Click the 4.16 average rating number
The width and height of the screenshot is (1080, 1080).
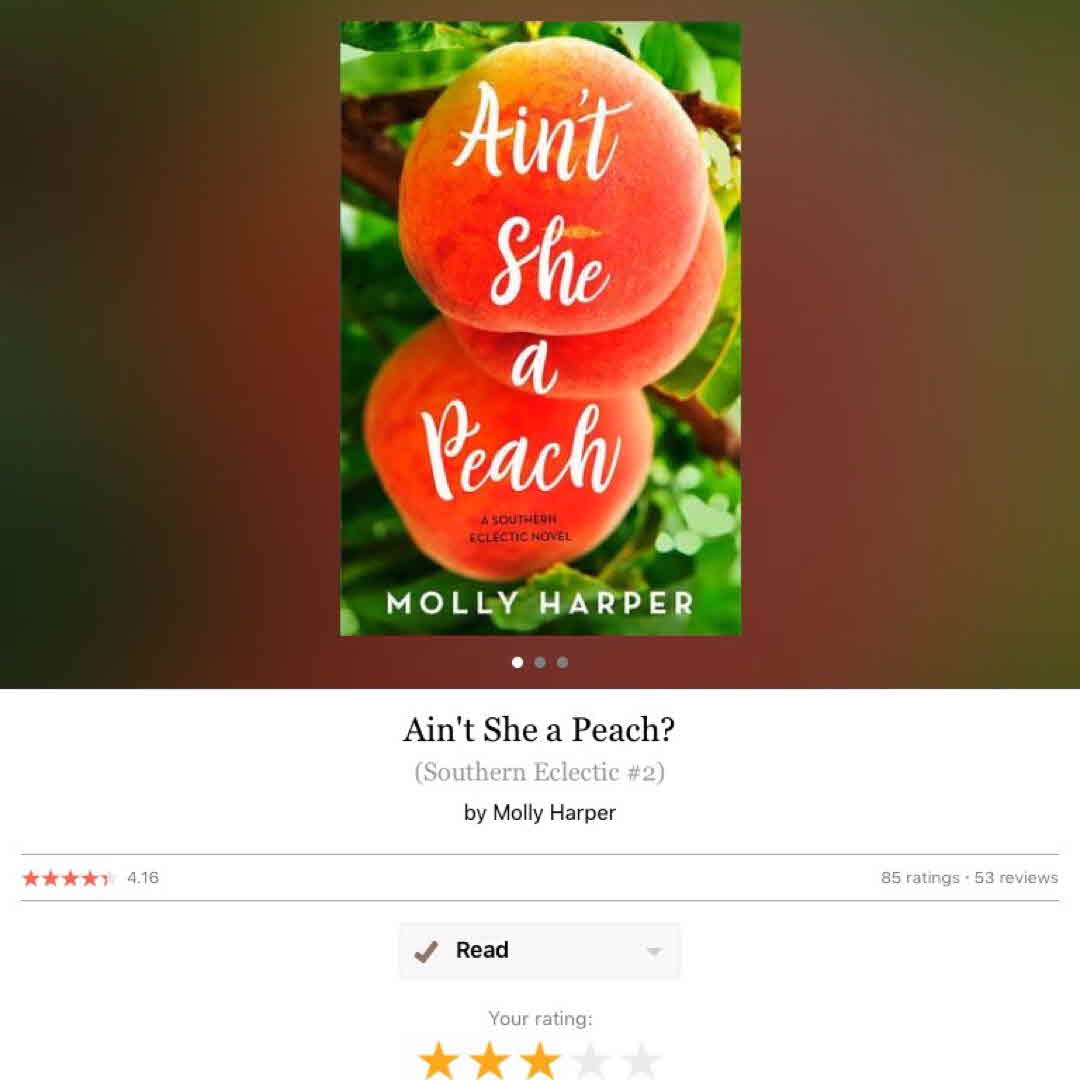pos(143,878)
